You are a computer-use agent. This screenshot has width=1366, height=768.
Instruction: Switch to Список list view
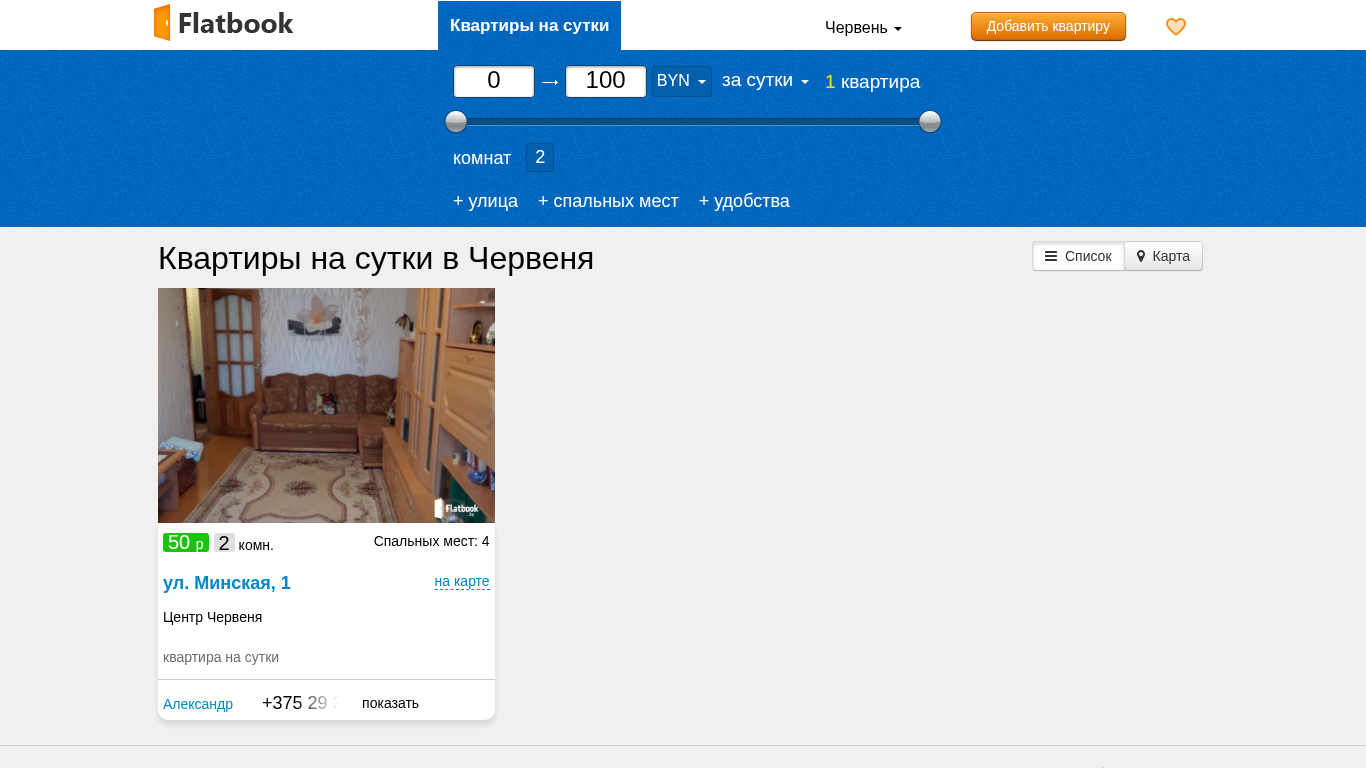tap(1078, 256)
